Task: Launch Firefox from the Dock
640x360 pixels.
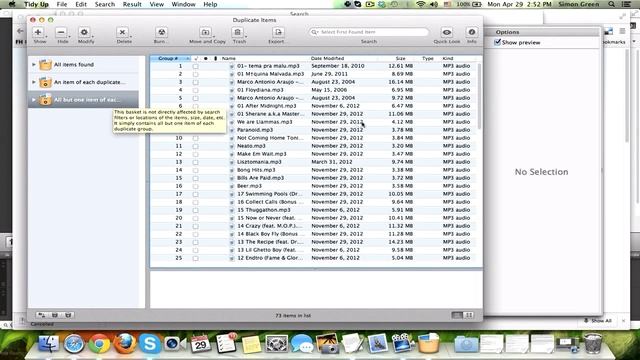Action: pyautogui.click(x=124, y=344)
